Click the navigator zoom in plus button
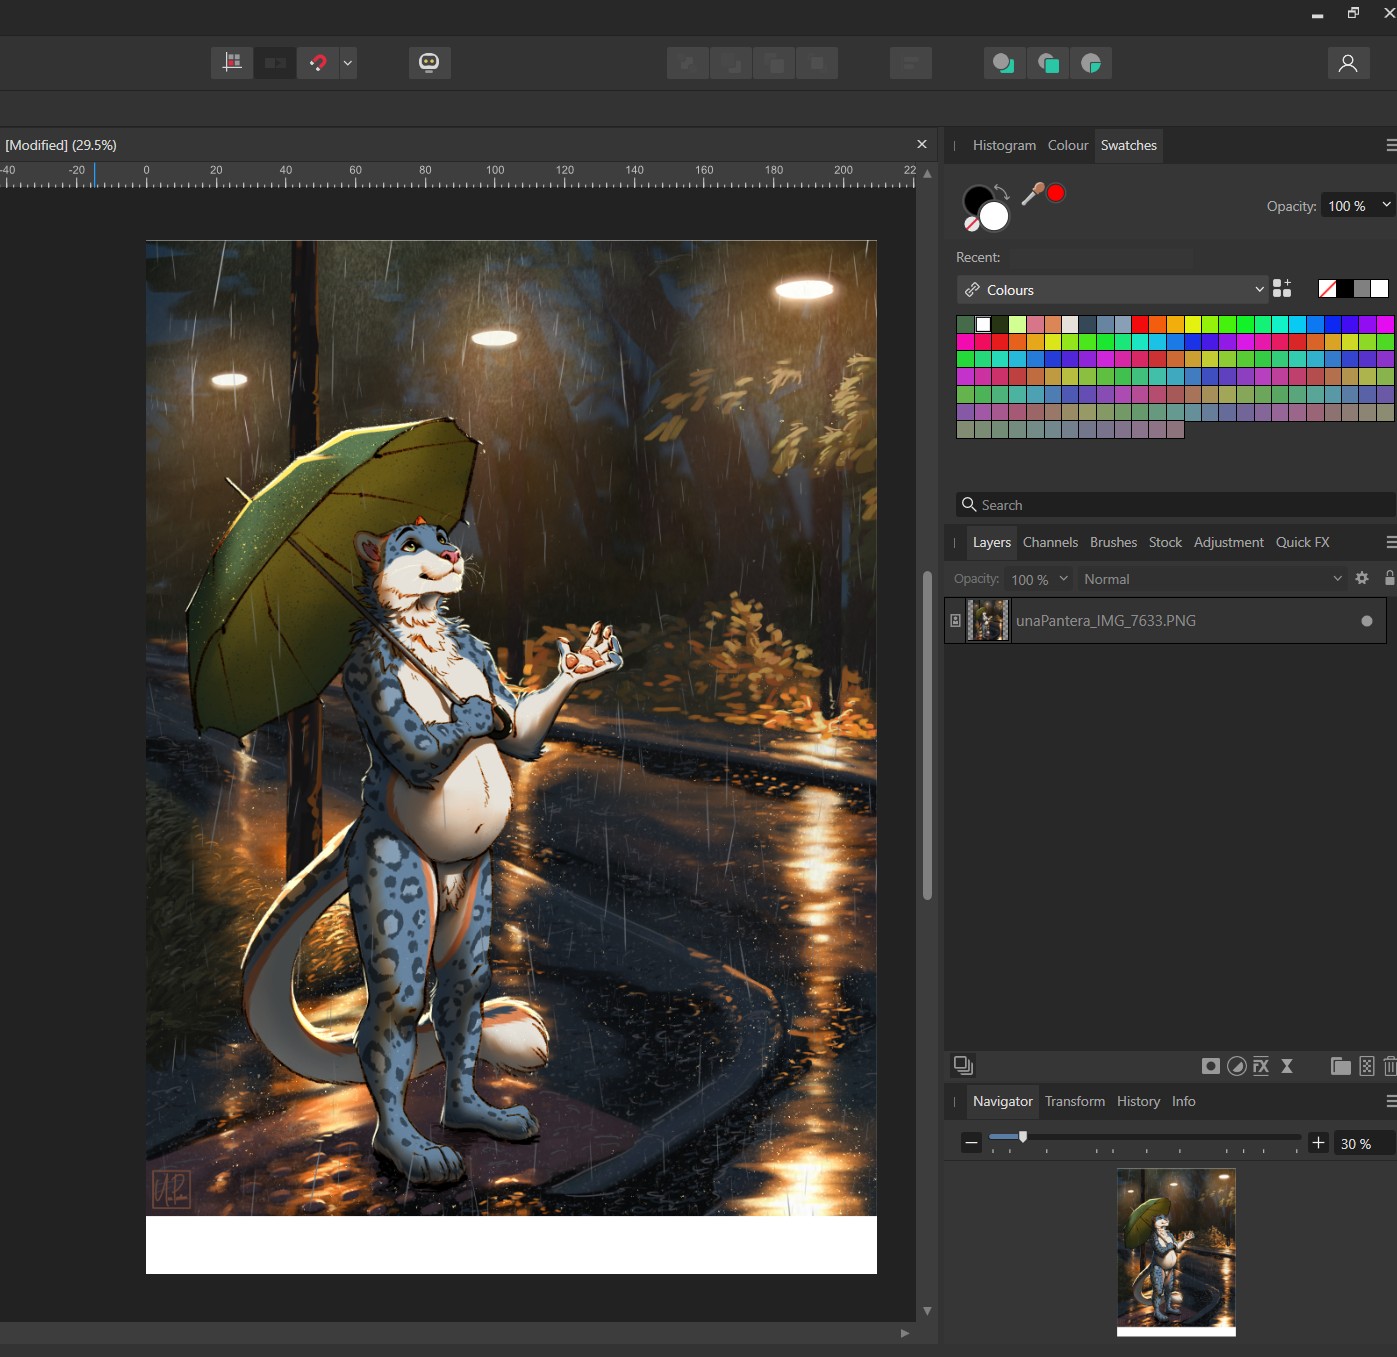 coord(1318,1143)
